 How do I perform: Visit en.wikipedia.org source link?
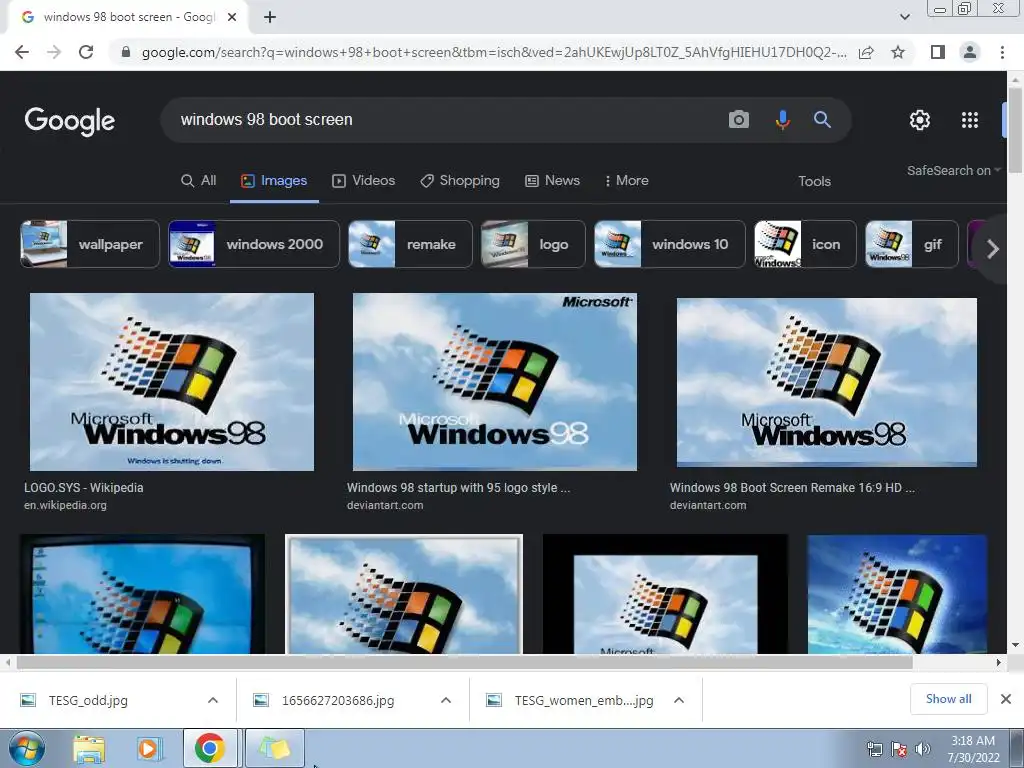pyautogui.click(x=65, y=505)
